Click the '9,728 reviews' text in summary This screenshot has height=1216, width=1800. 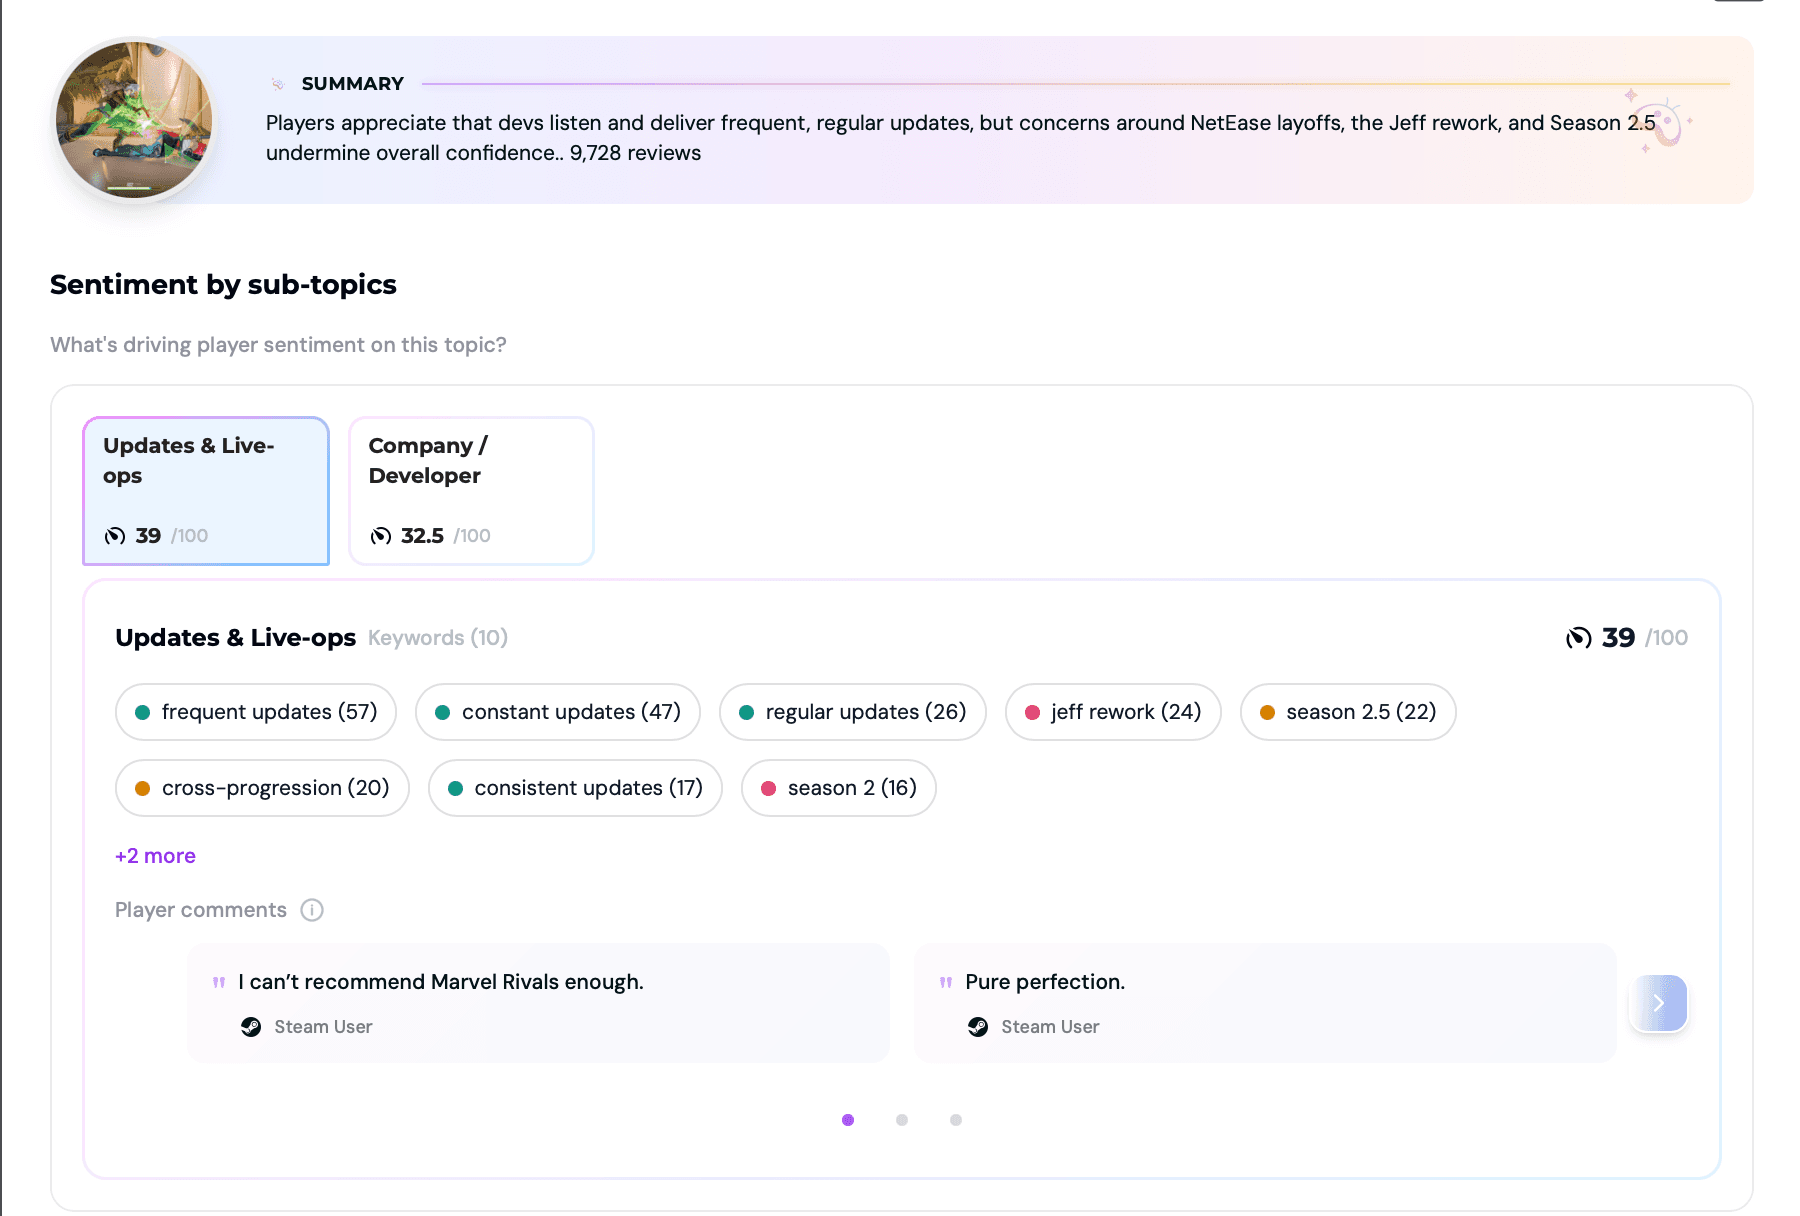(x=635, y=153)
